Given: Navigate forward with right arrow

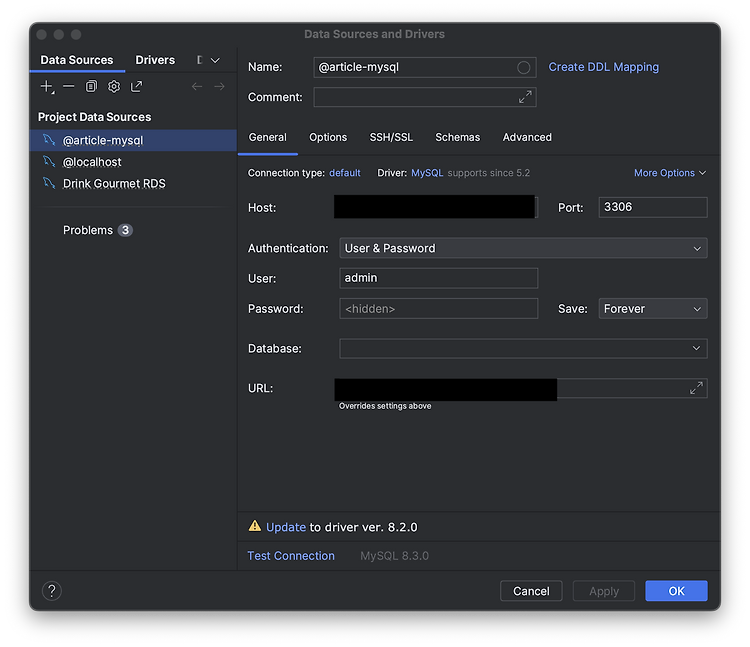Looking at the screenshot, I should 219,87.
